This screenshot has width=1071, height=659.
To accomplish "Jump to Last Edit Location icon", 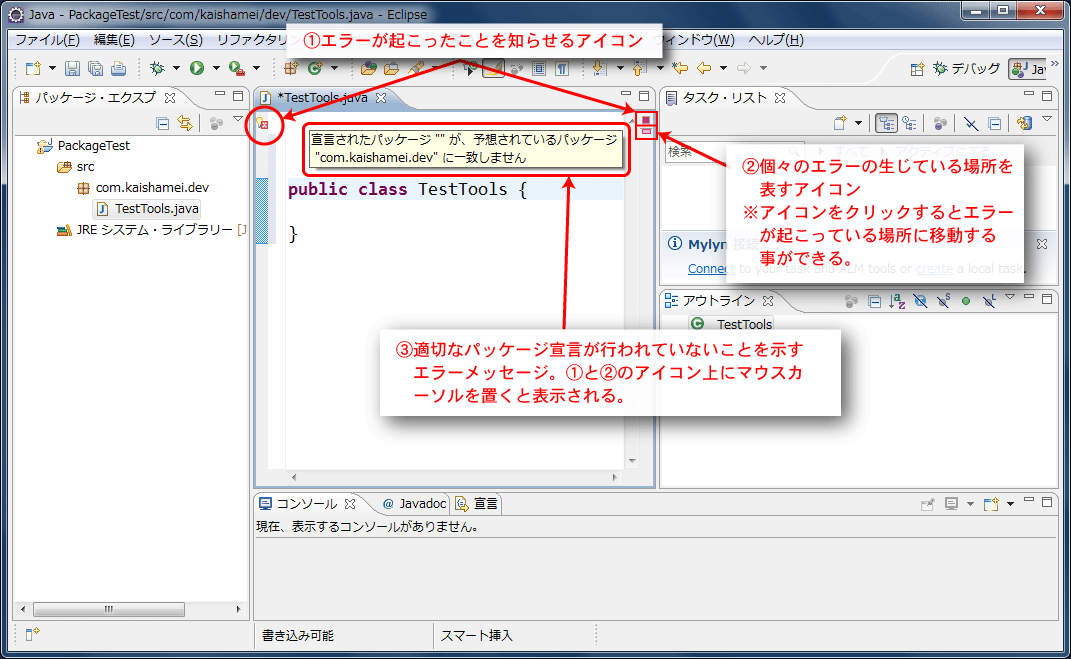I will [x=680, y=68].
